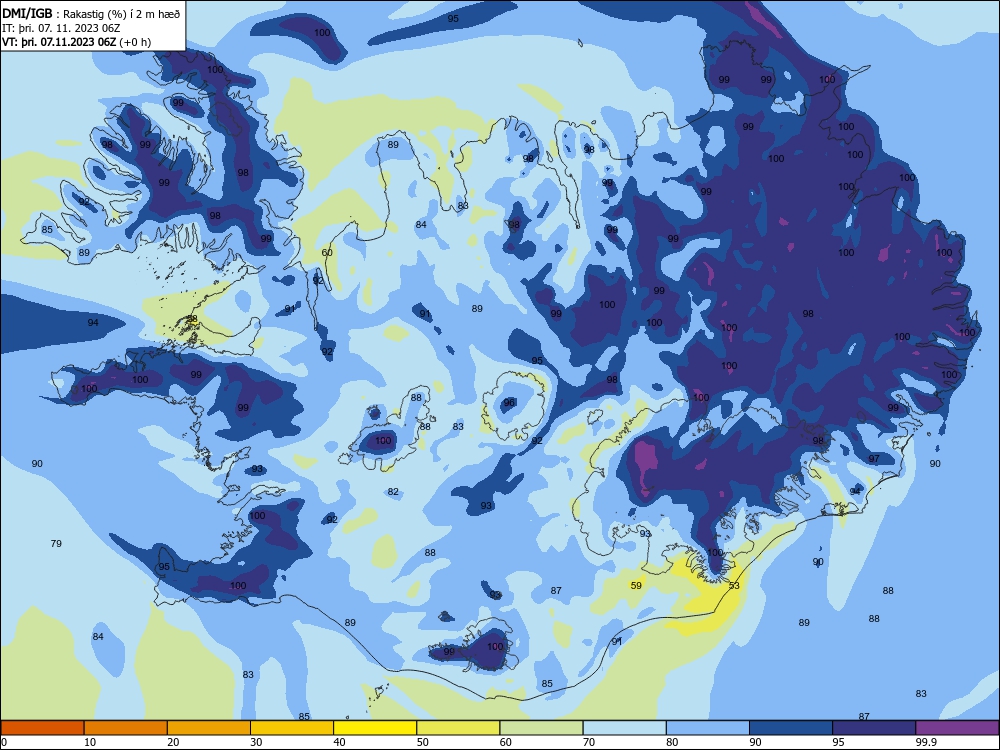Click the legend scale label "0"
This screenshot has width=1000, height=750.
tap(4, 742)
